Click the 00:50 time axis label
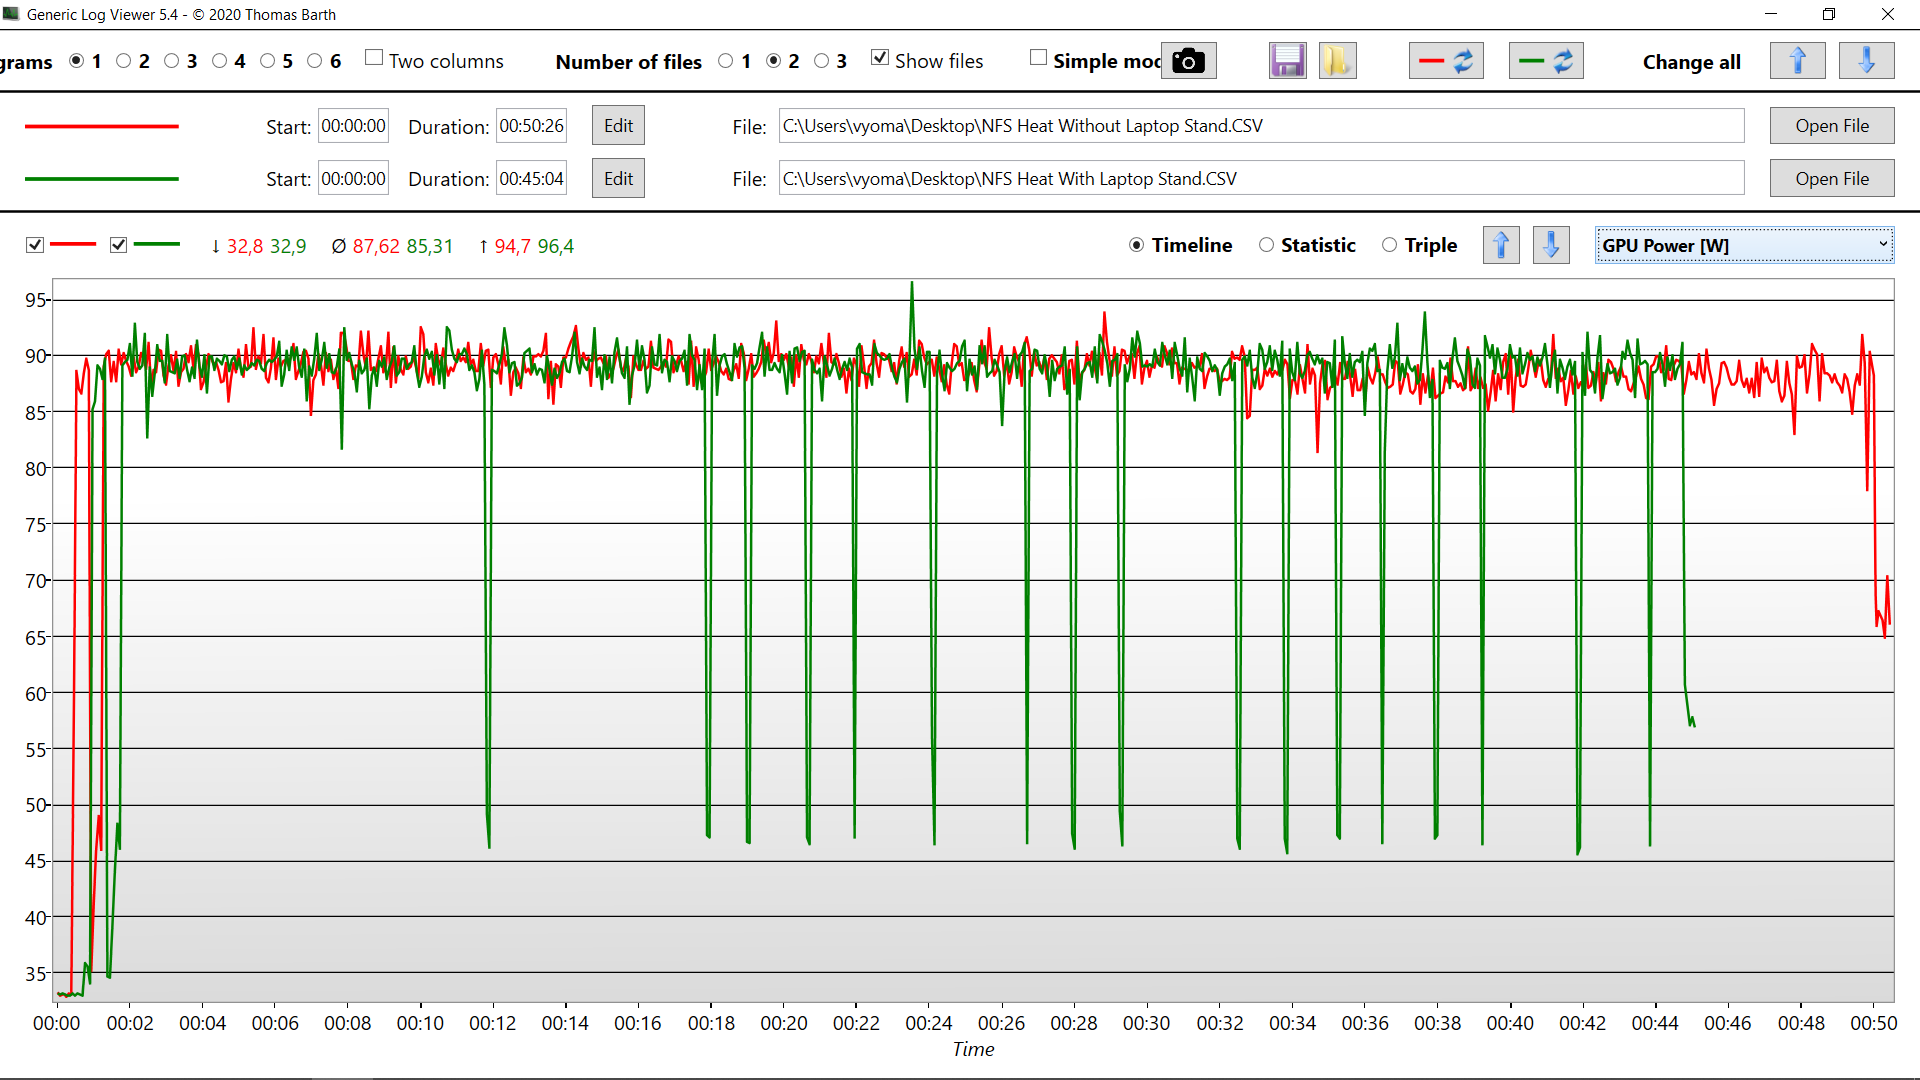1920x1080 pixels. [1874, 1023]
